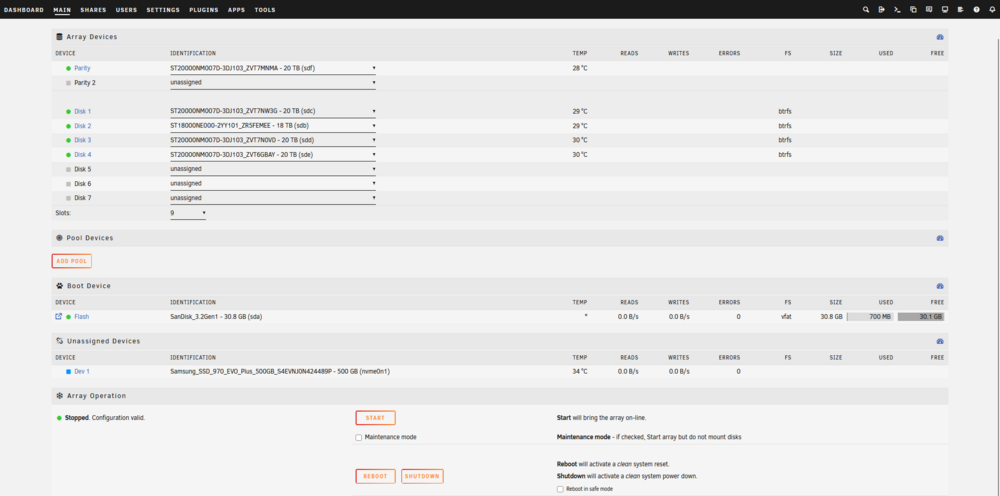Click the Samsung SSD 970 EVO Plus identification
This screenshot has width=1000, height=496.
280,371
